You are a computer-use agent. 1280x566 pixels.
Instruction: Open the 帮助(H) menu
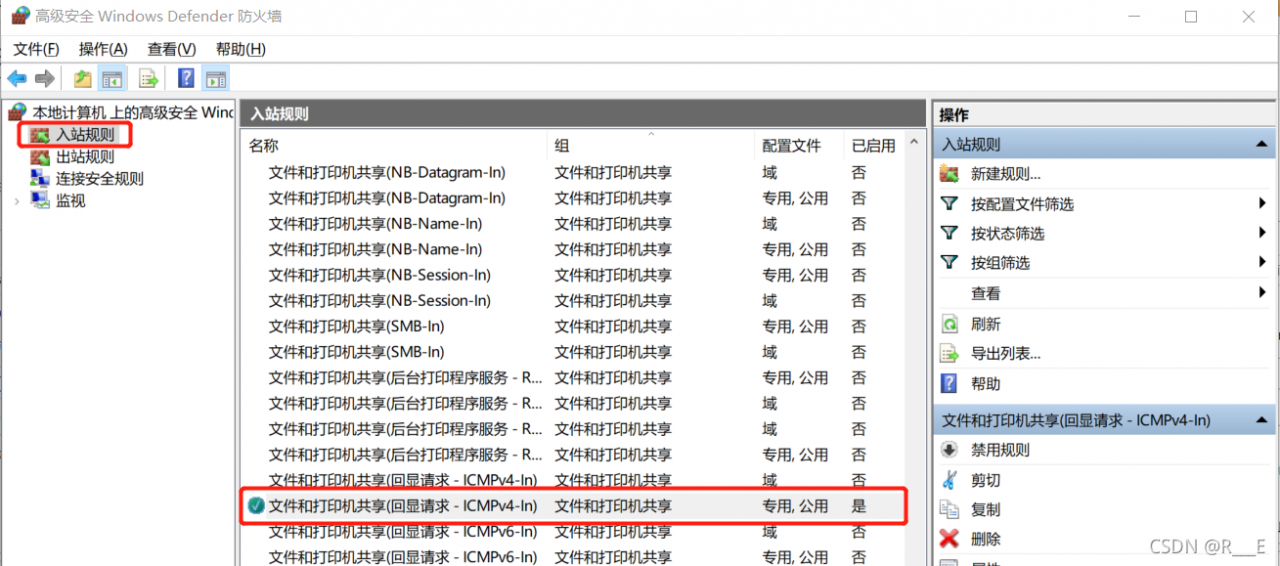[240, 49]
